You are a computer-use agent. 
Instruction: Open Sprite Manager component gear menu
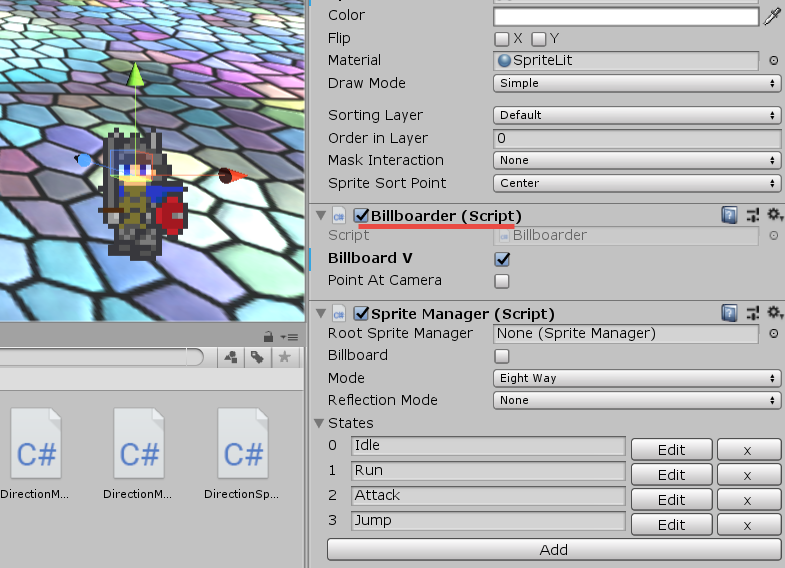click(x=774, y=313)
